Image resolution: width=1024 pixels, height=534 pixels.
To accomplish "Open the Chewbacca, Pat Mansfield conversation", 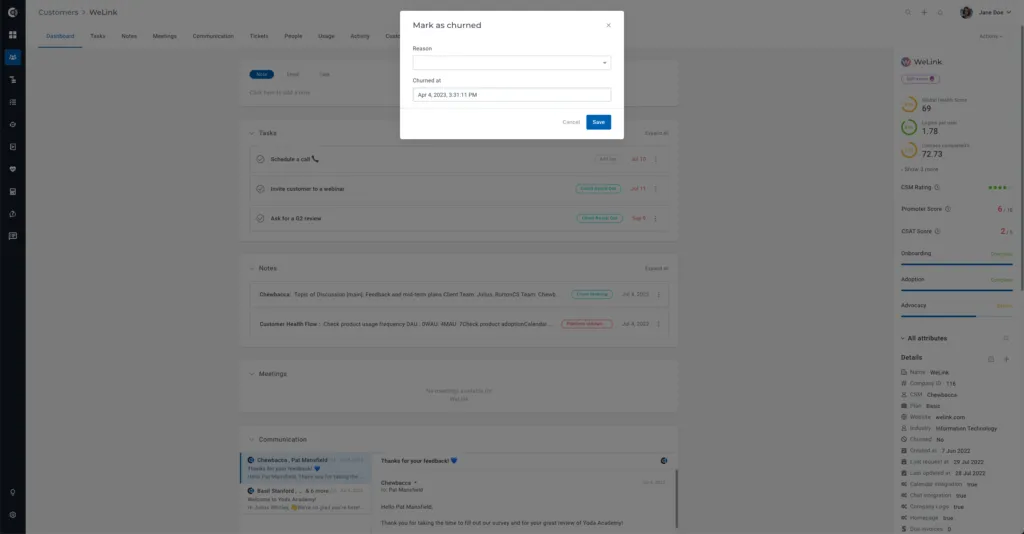I will (x=306, y=468).
